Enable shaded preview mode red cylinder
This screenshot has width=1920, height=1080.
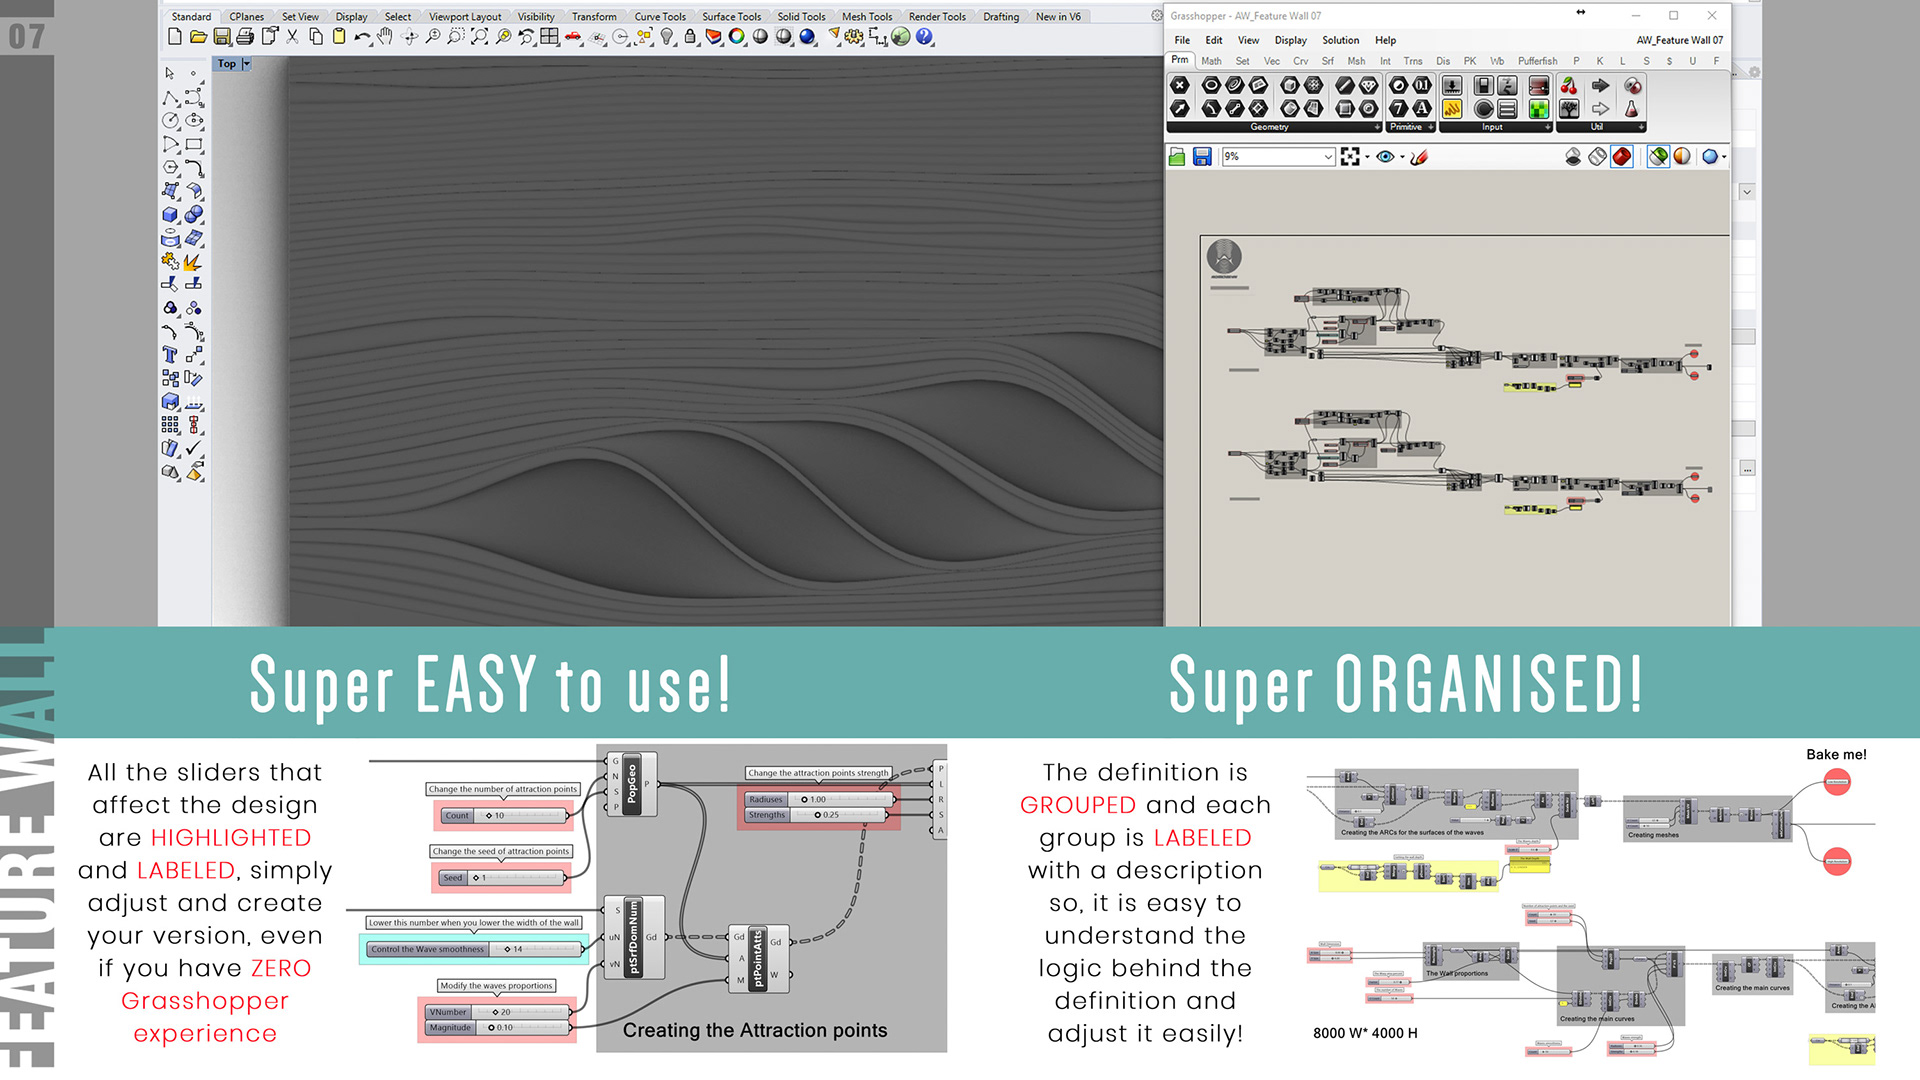(1622, 157)
